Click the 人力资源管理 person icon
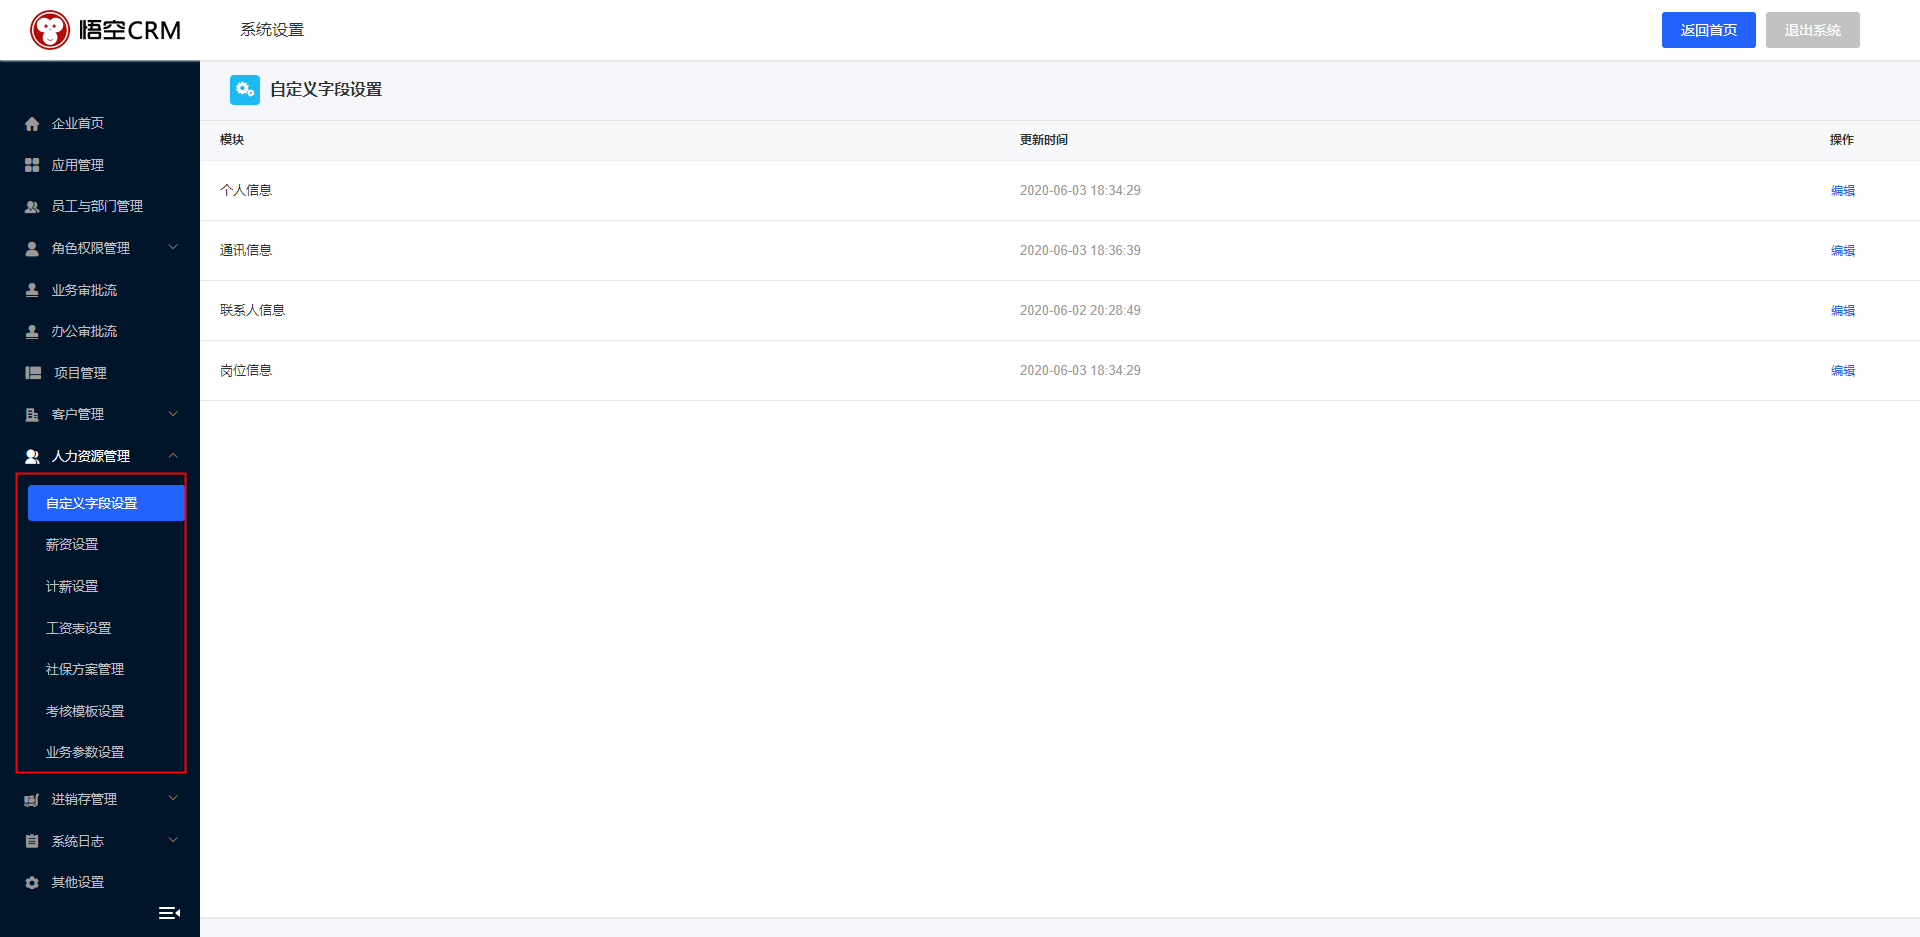This screenshot has width=1920, height=937. tap(32, 456)
